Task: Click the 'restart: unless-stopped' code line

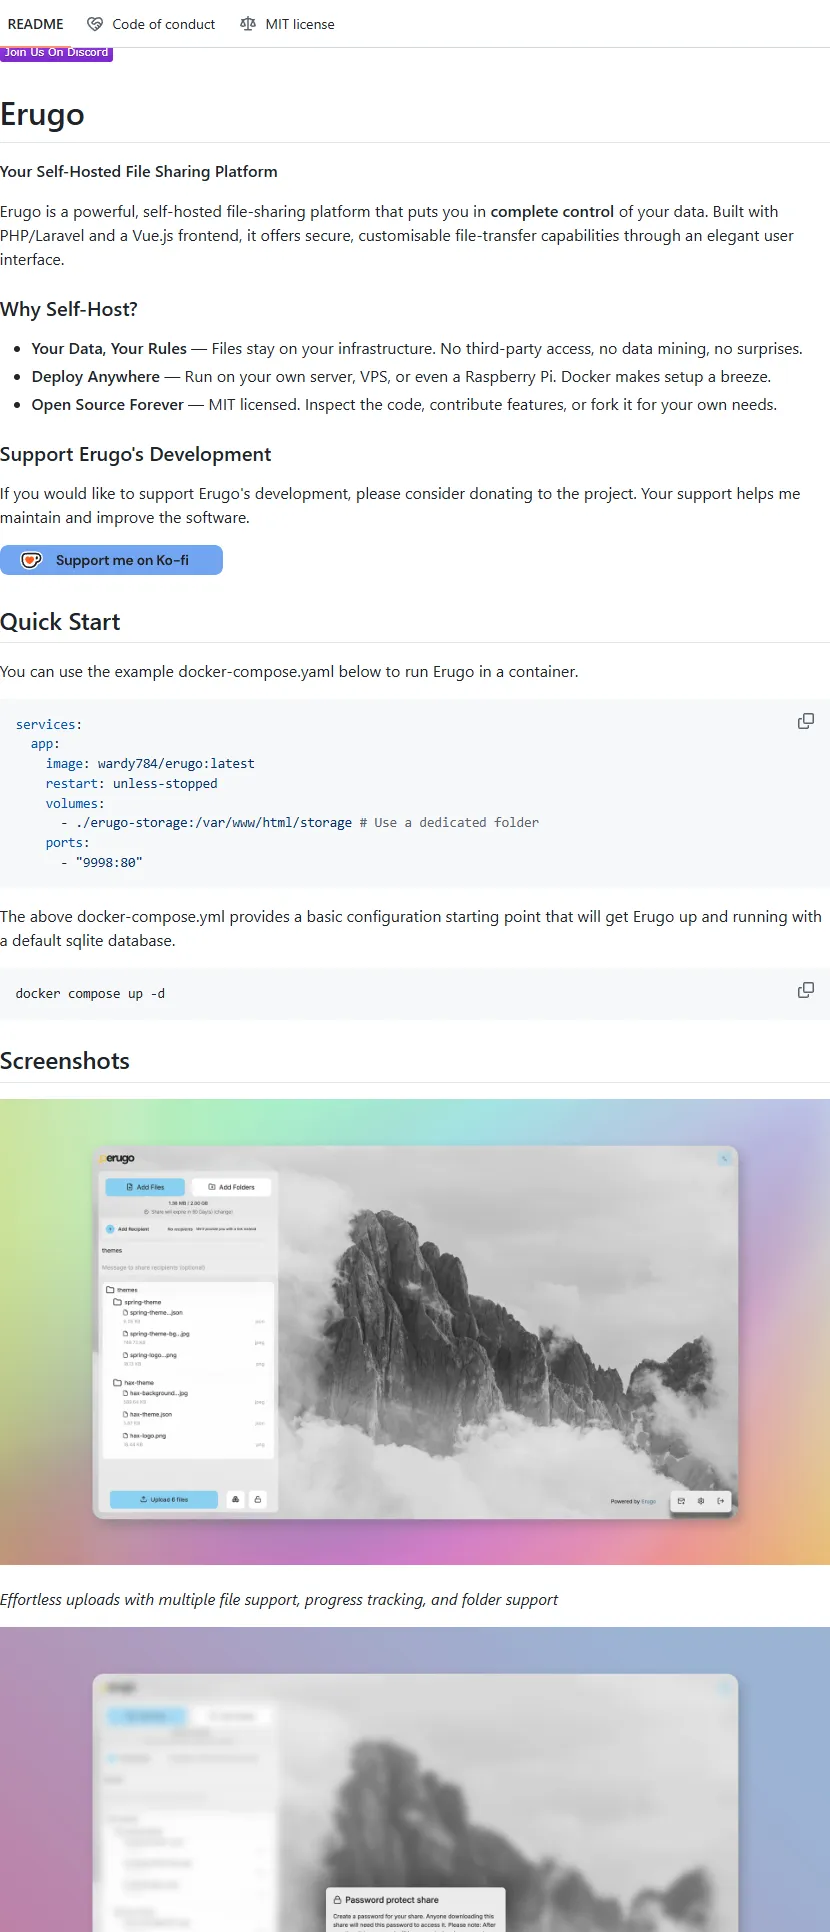Action: pos(131,784)
